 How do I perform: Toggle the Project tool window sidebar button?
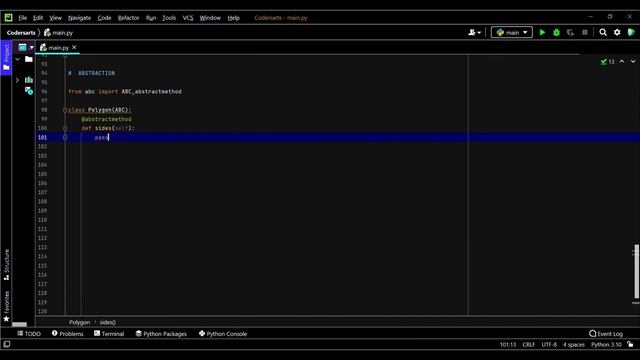pos(6,58)
